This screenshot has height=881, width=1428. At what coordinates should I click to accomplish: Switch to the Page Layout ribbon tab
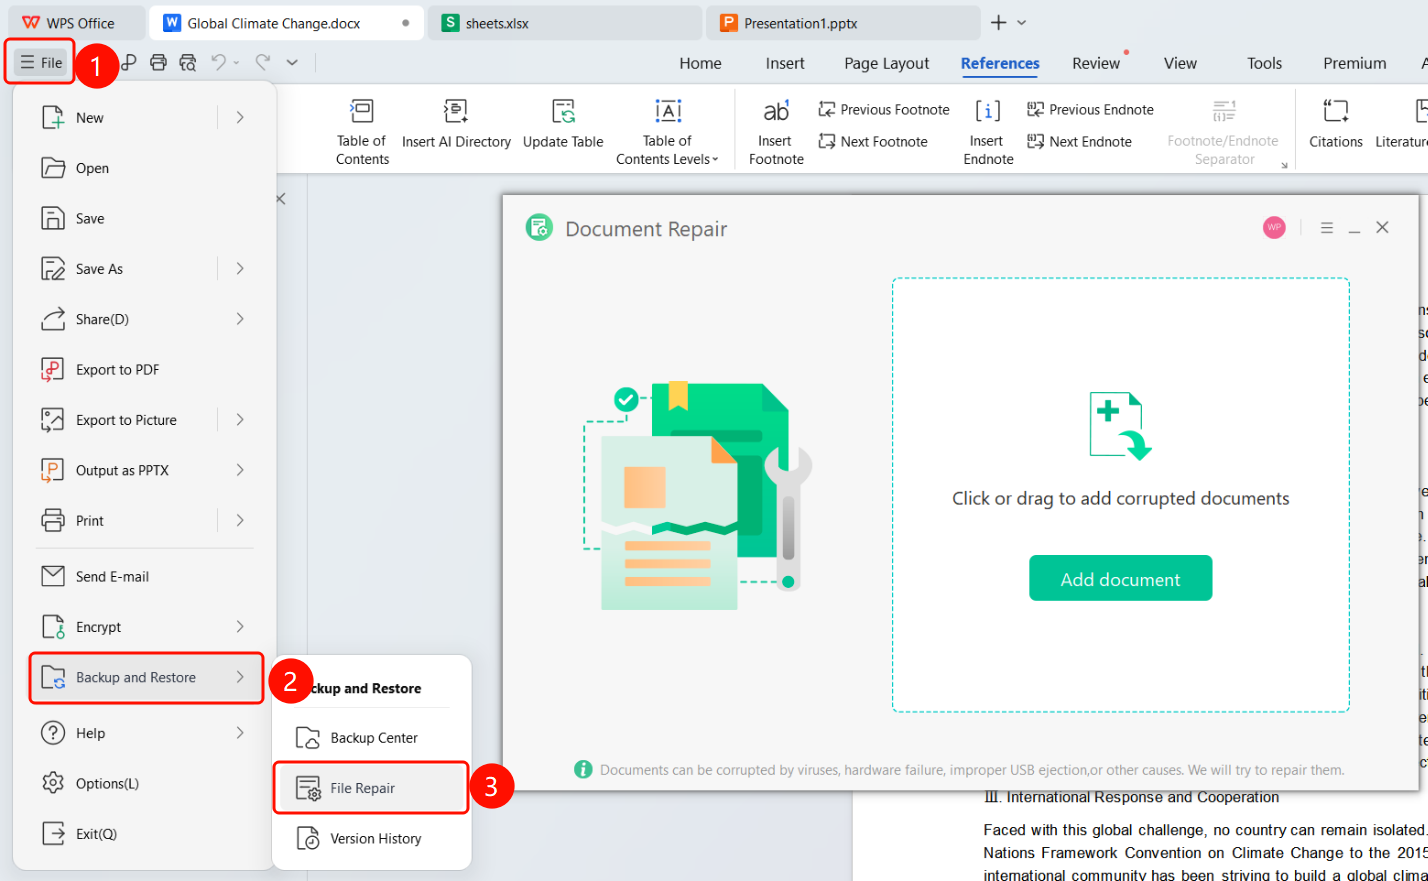tap(886, 63)
